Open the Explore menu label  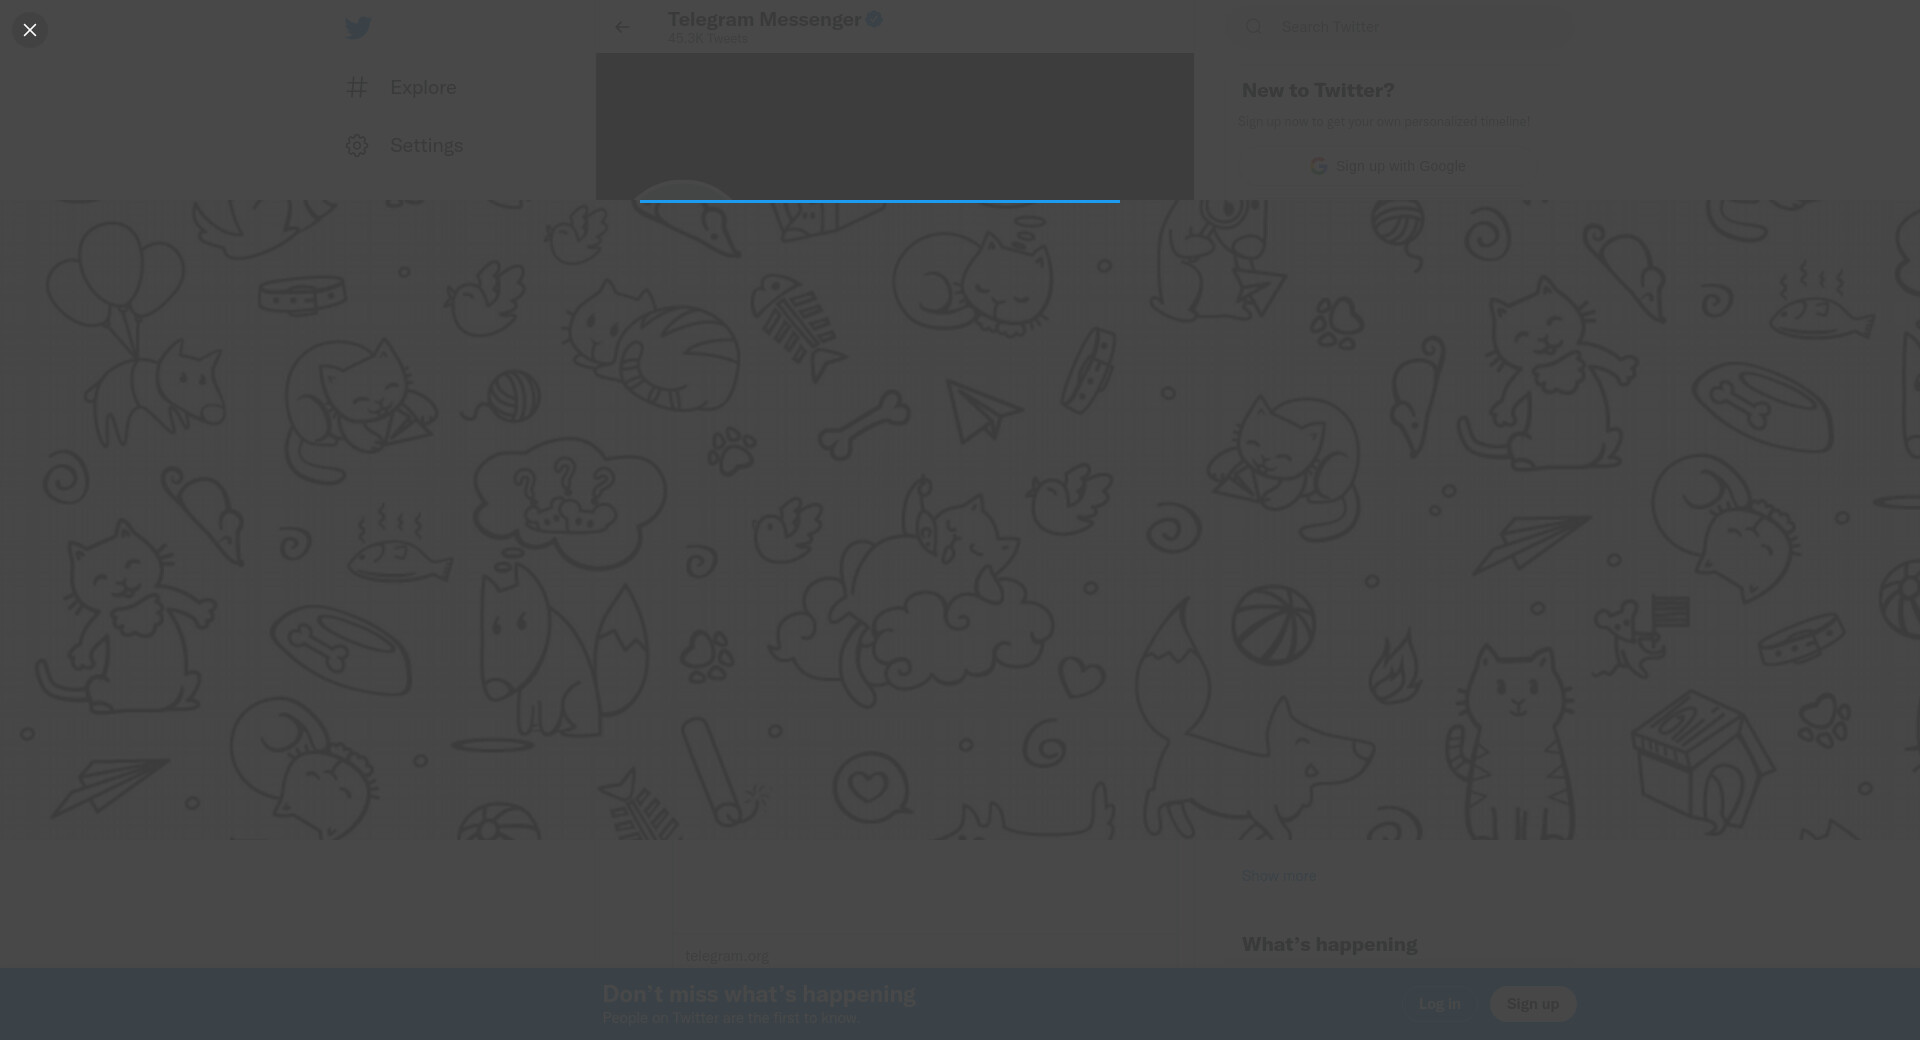coord(423,88)
